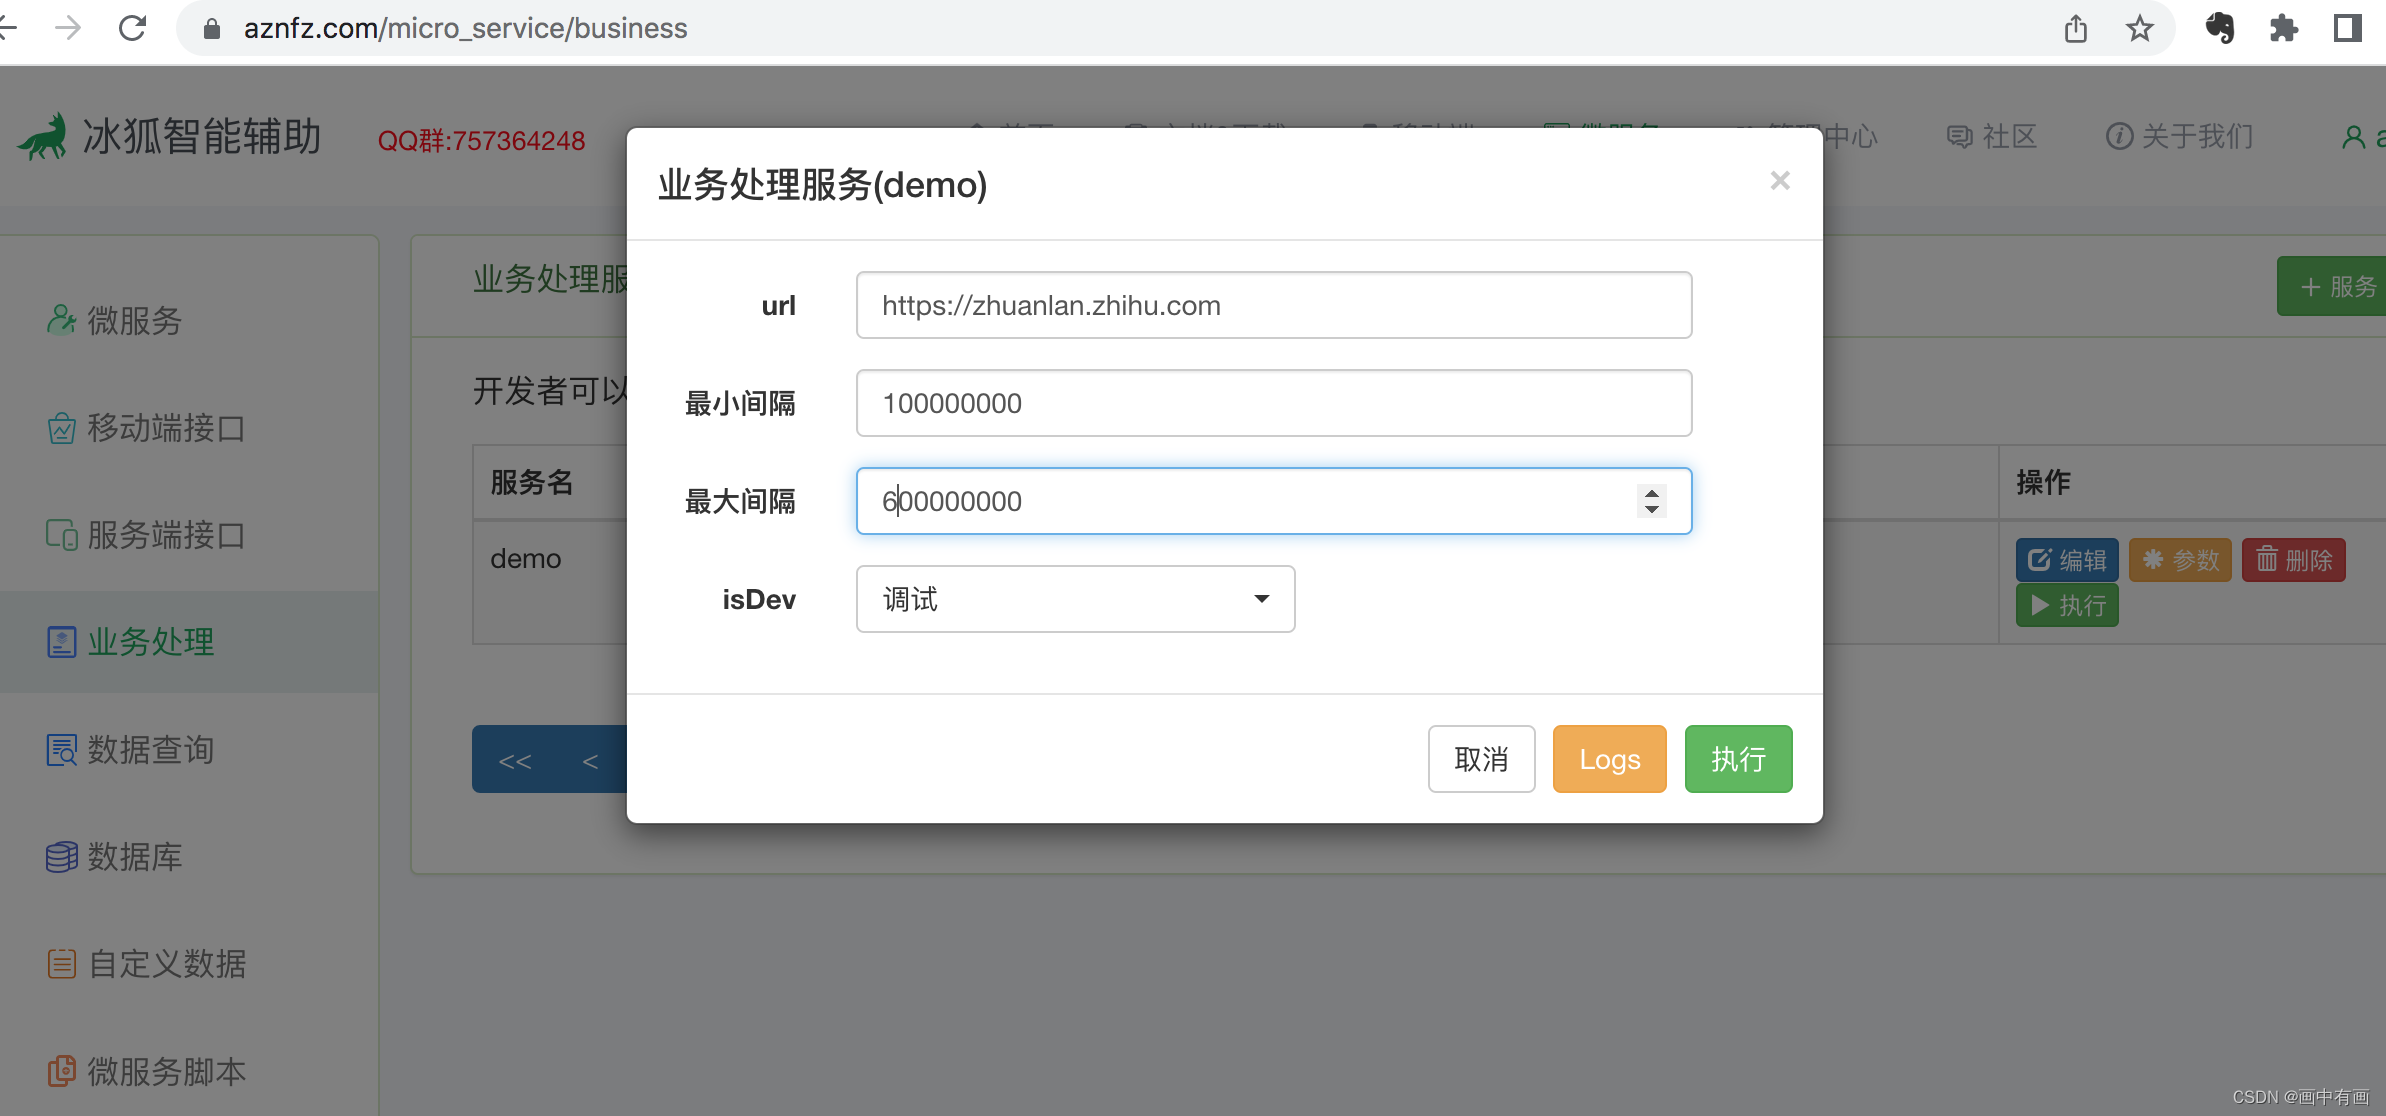Go forward in browser history

tap(68, 28)
